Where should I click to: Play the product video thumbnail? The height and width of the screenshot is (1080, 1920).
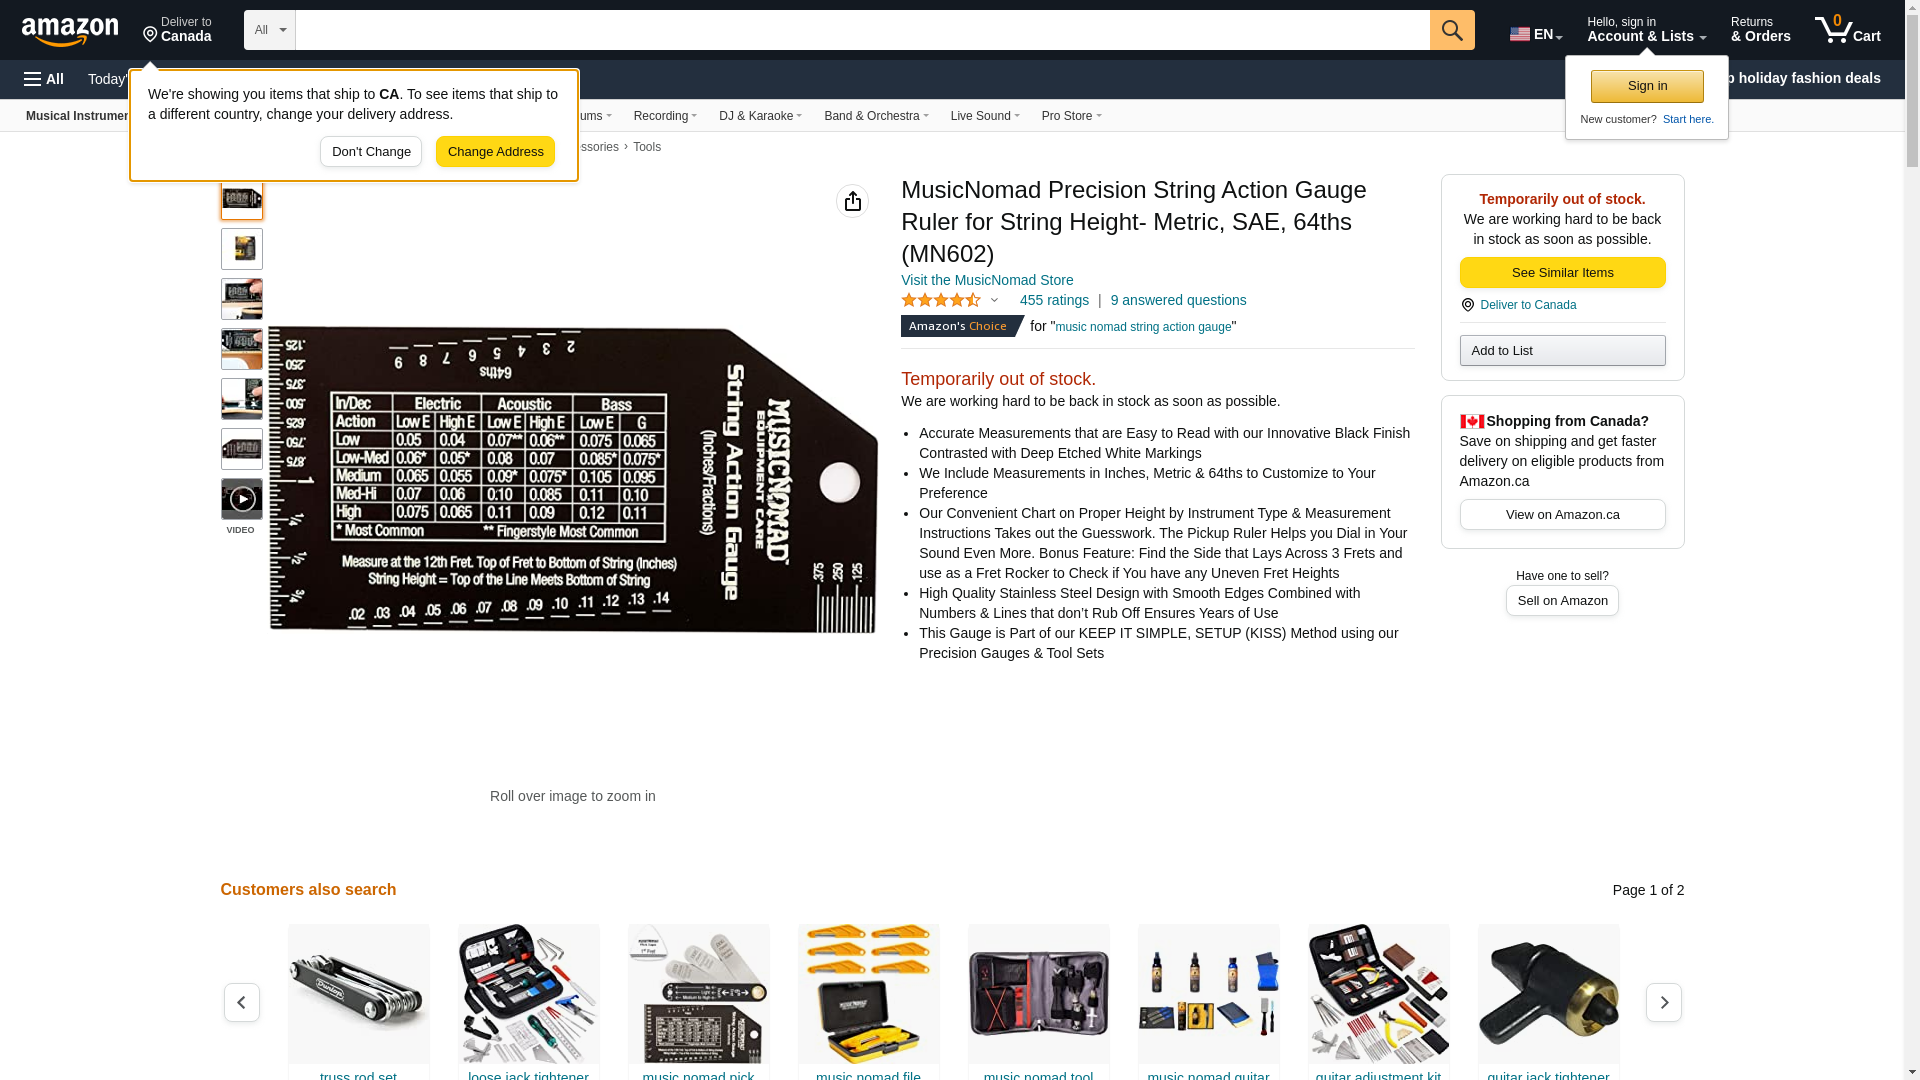coord(242,499)
